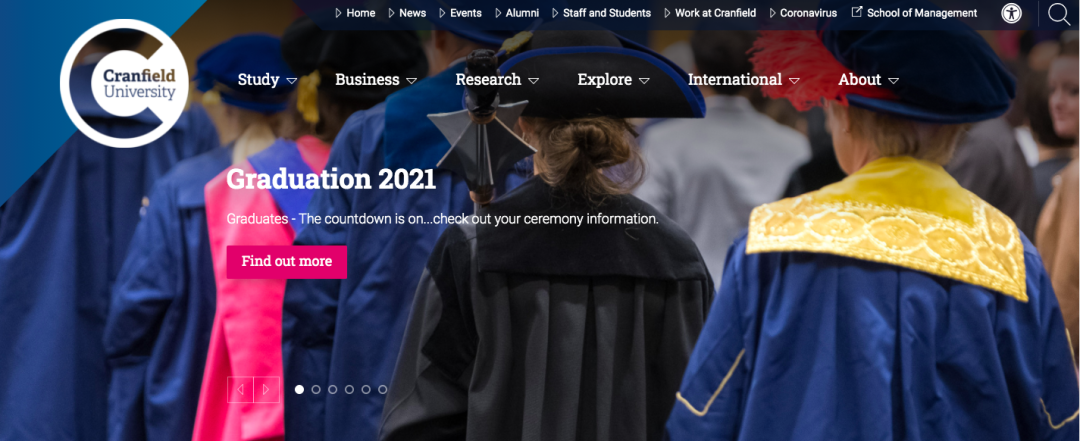Open Work at Cranfield link

tap(709, 12)
